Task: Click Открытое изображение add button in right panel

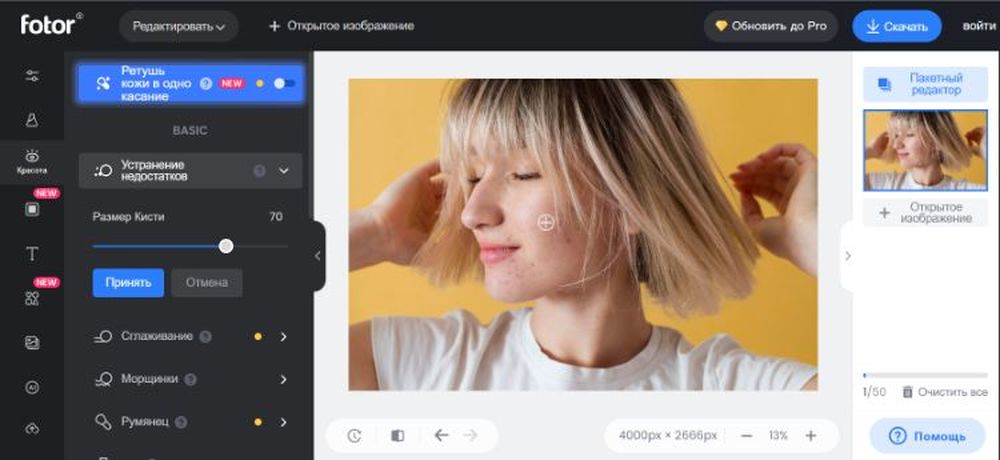Action: [925, 213]
